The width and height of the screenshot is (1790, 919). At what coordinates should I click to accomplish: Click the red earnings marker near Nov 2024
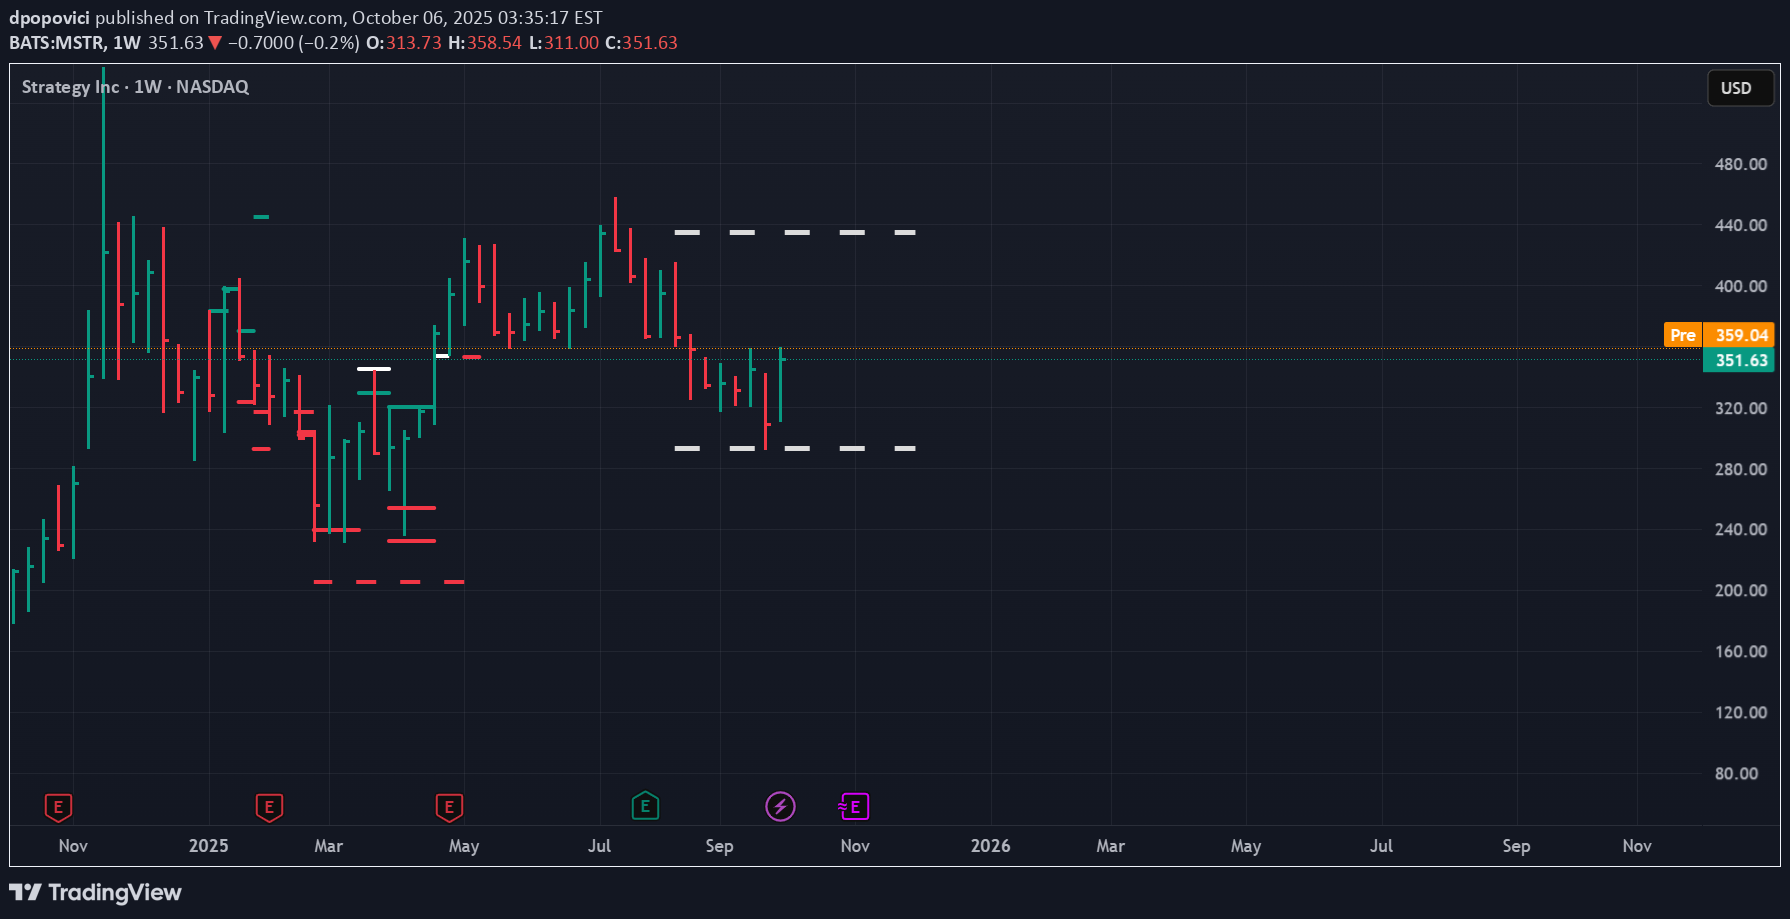tap(58, 806)
